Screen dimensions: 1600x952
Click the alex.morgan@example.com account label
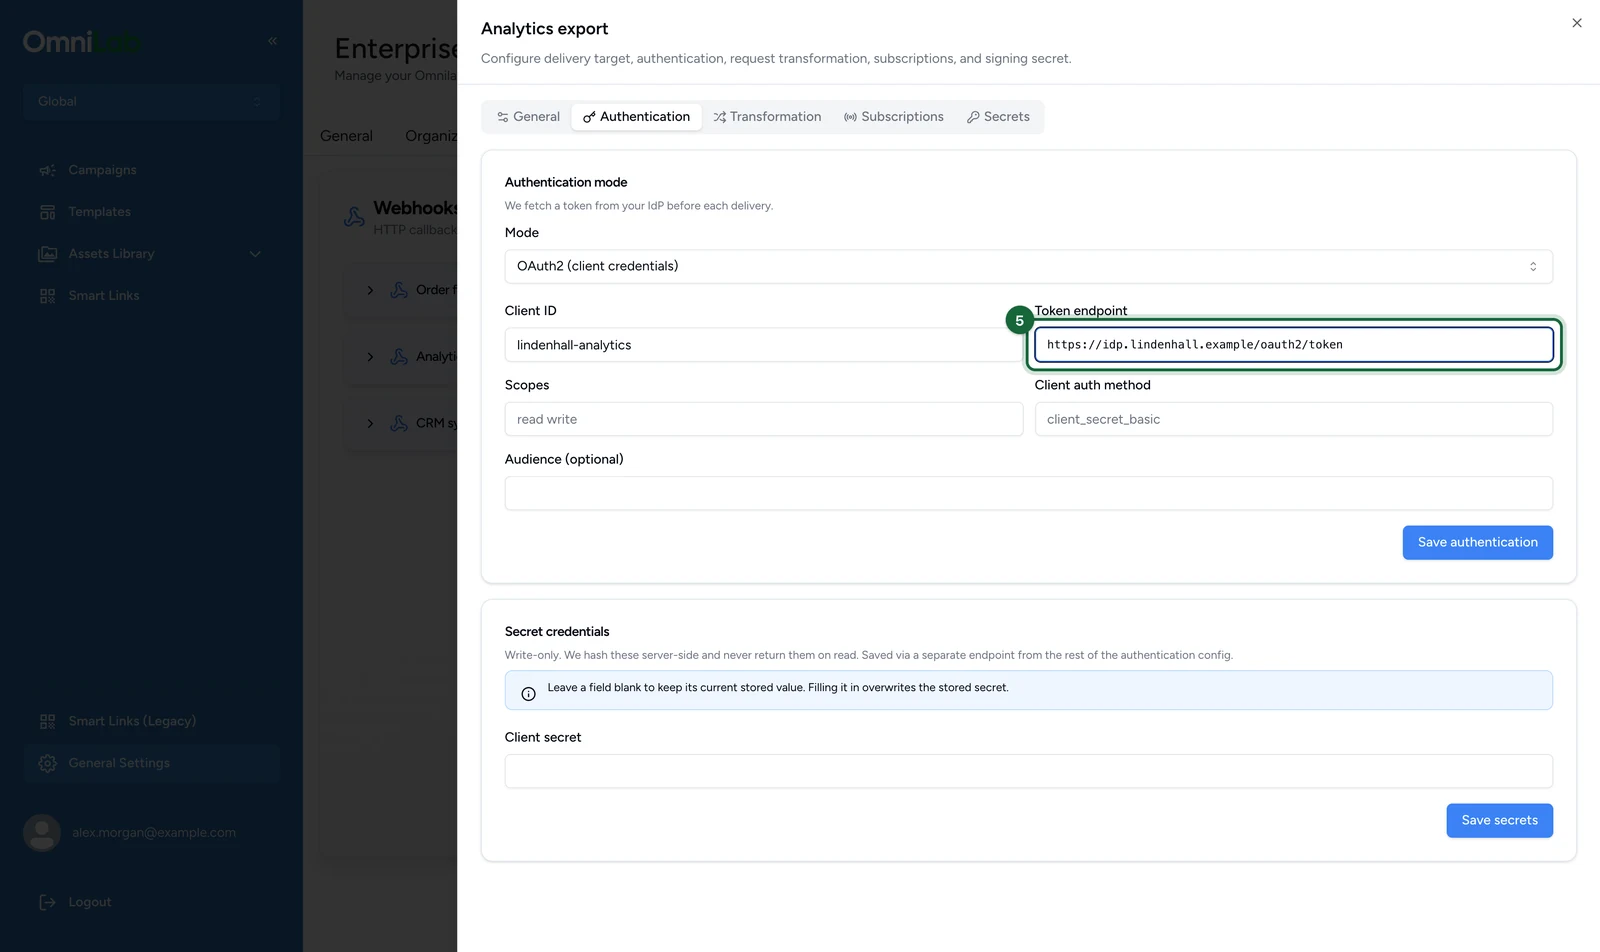(x=154, y=833)
